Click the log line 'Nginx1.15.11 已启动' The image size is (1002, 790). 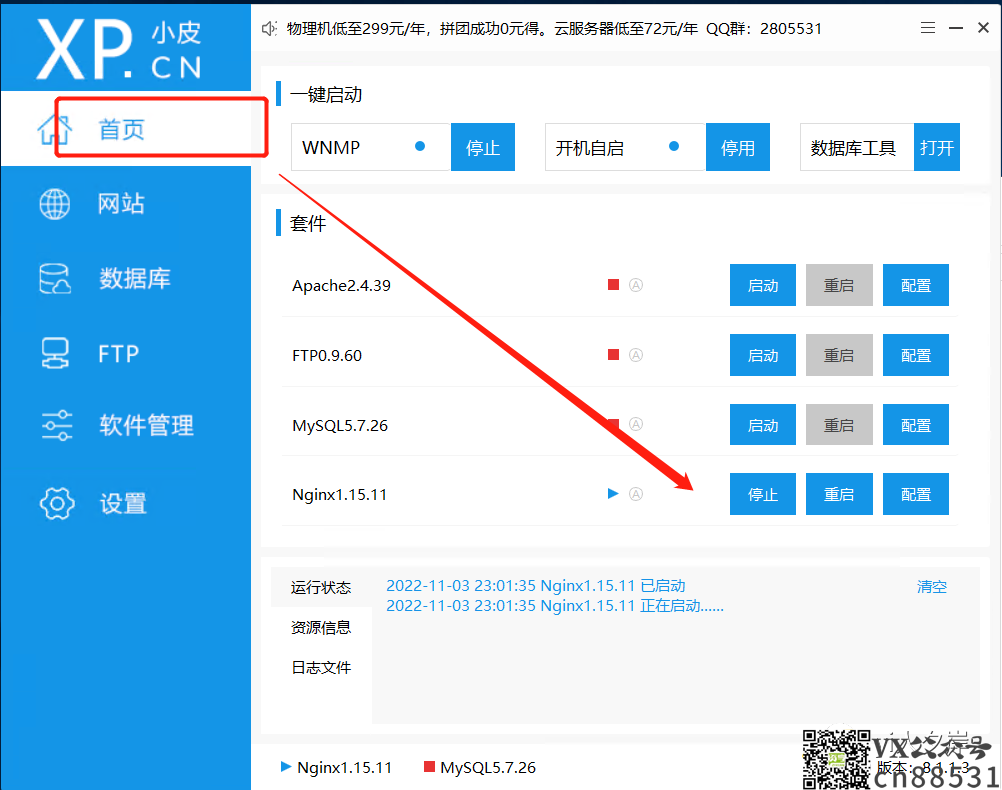click(536, 585)
